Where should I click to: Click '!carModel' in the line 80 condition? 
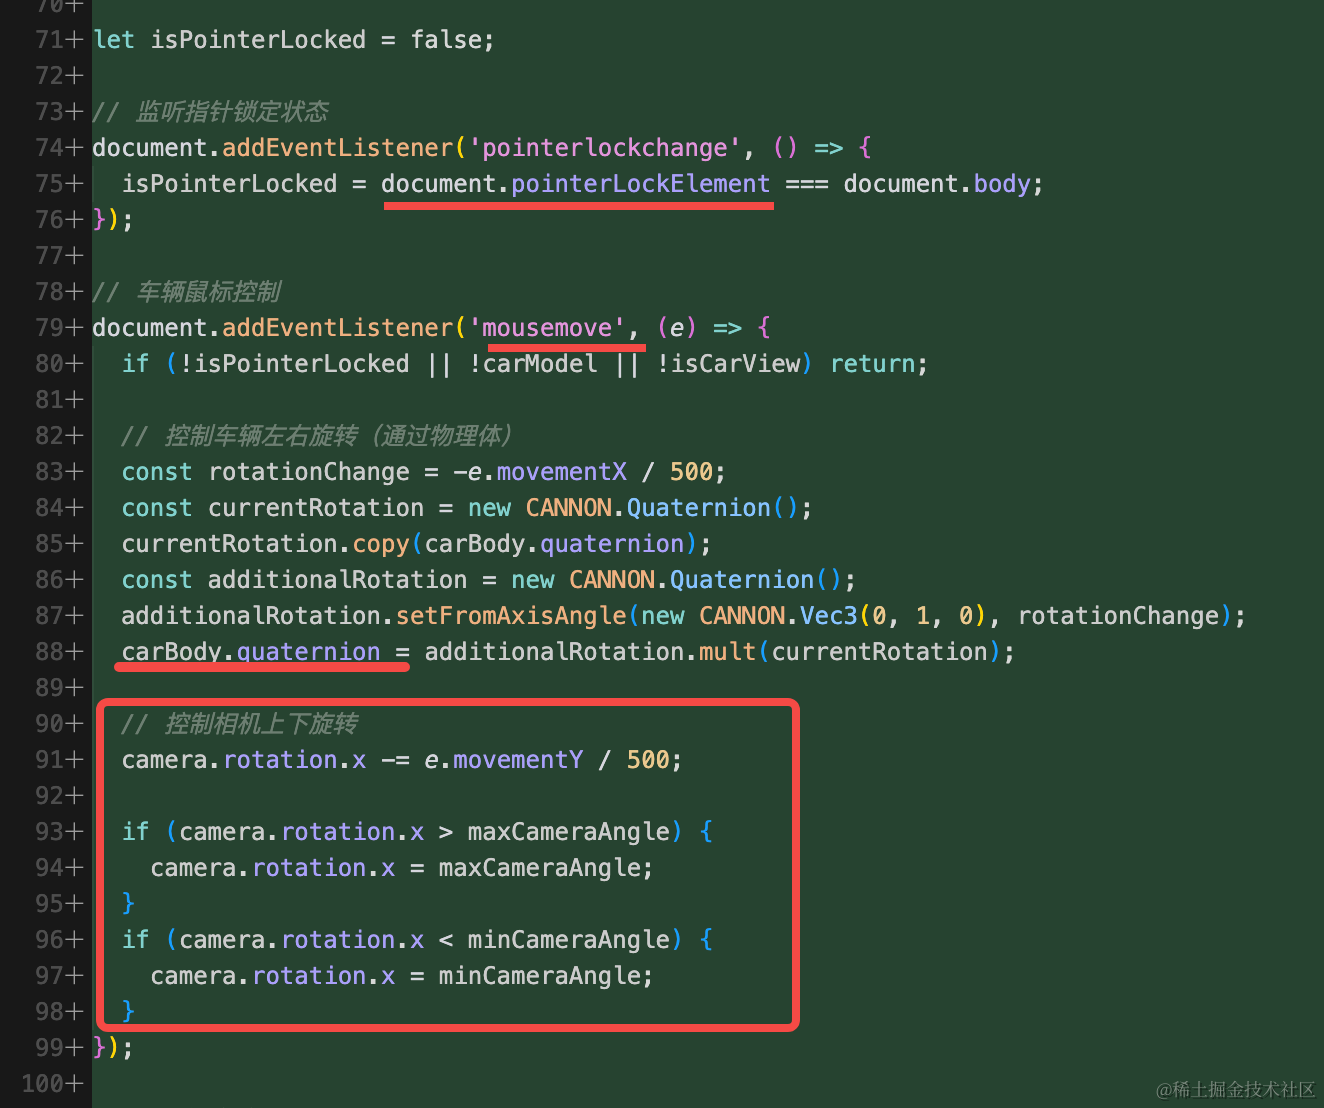533,364
